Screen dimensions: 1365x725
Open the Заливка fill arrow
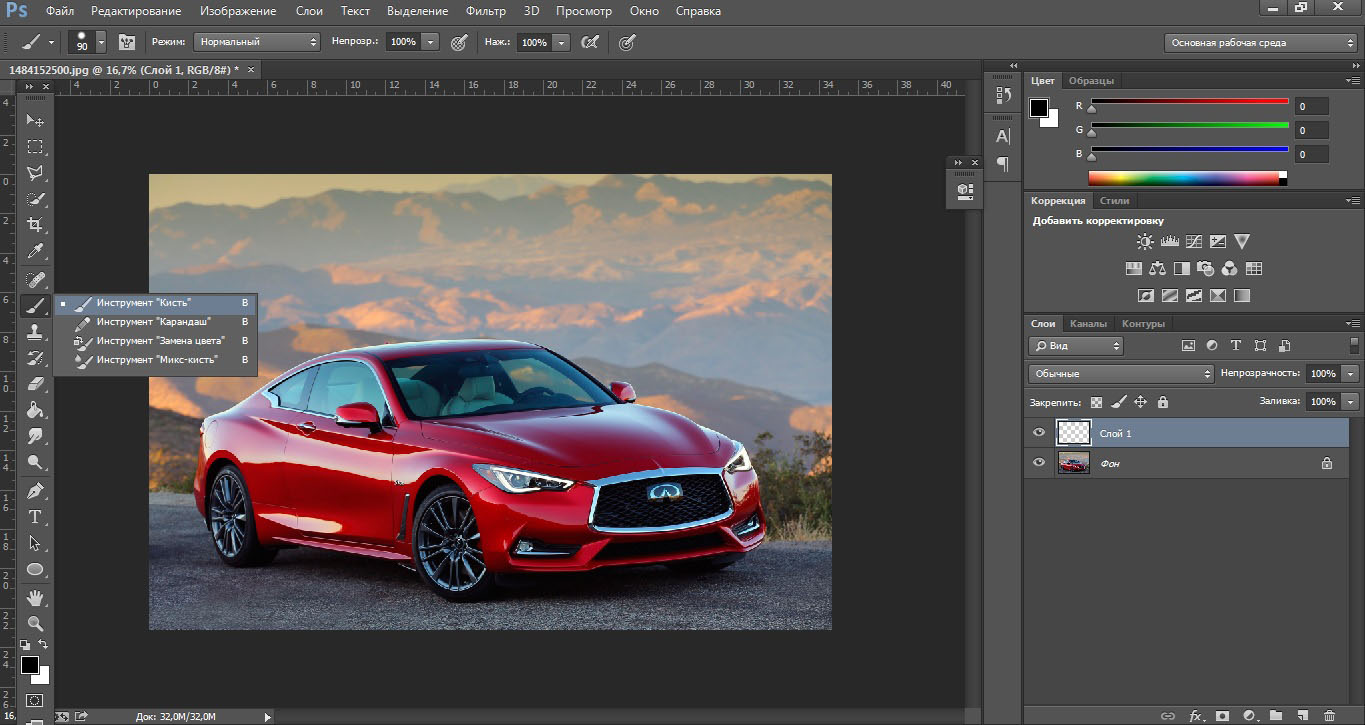tap(1351, 401)
